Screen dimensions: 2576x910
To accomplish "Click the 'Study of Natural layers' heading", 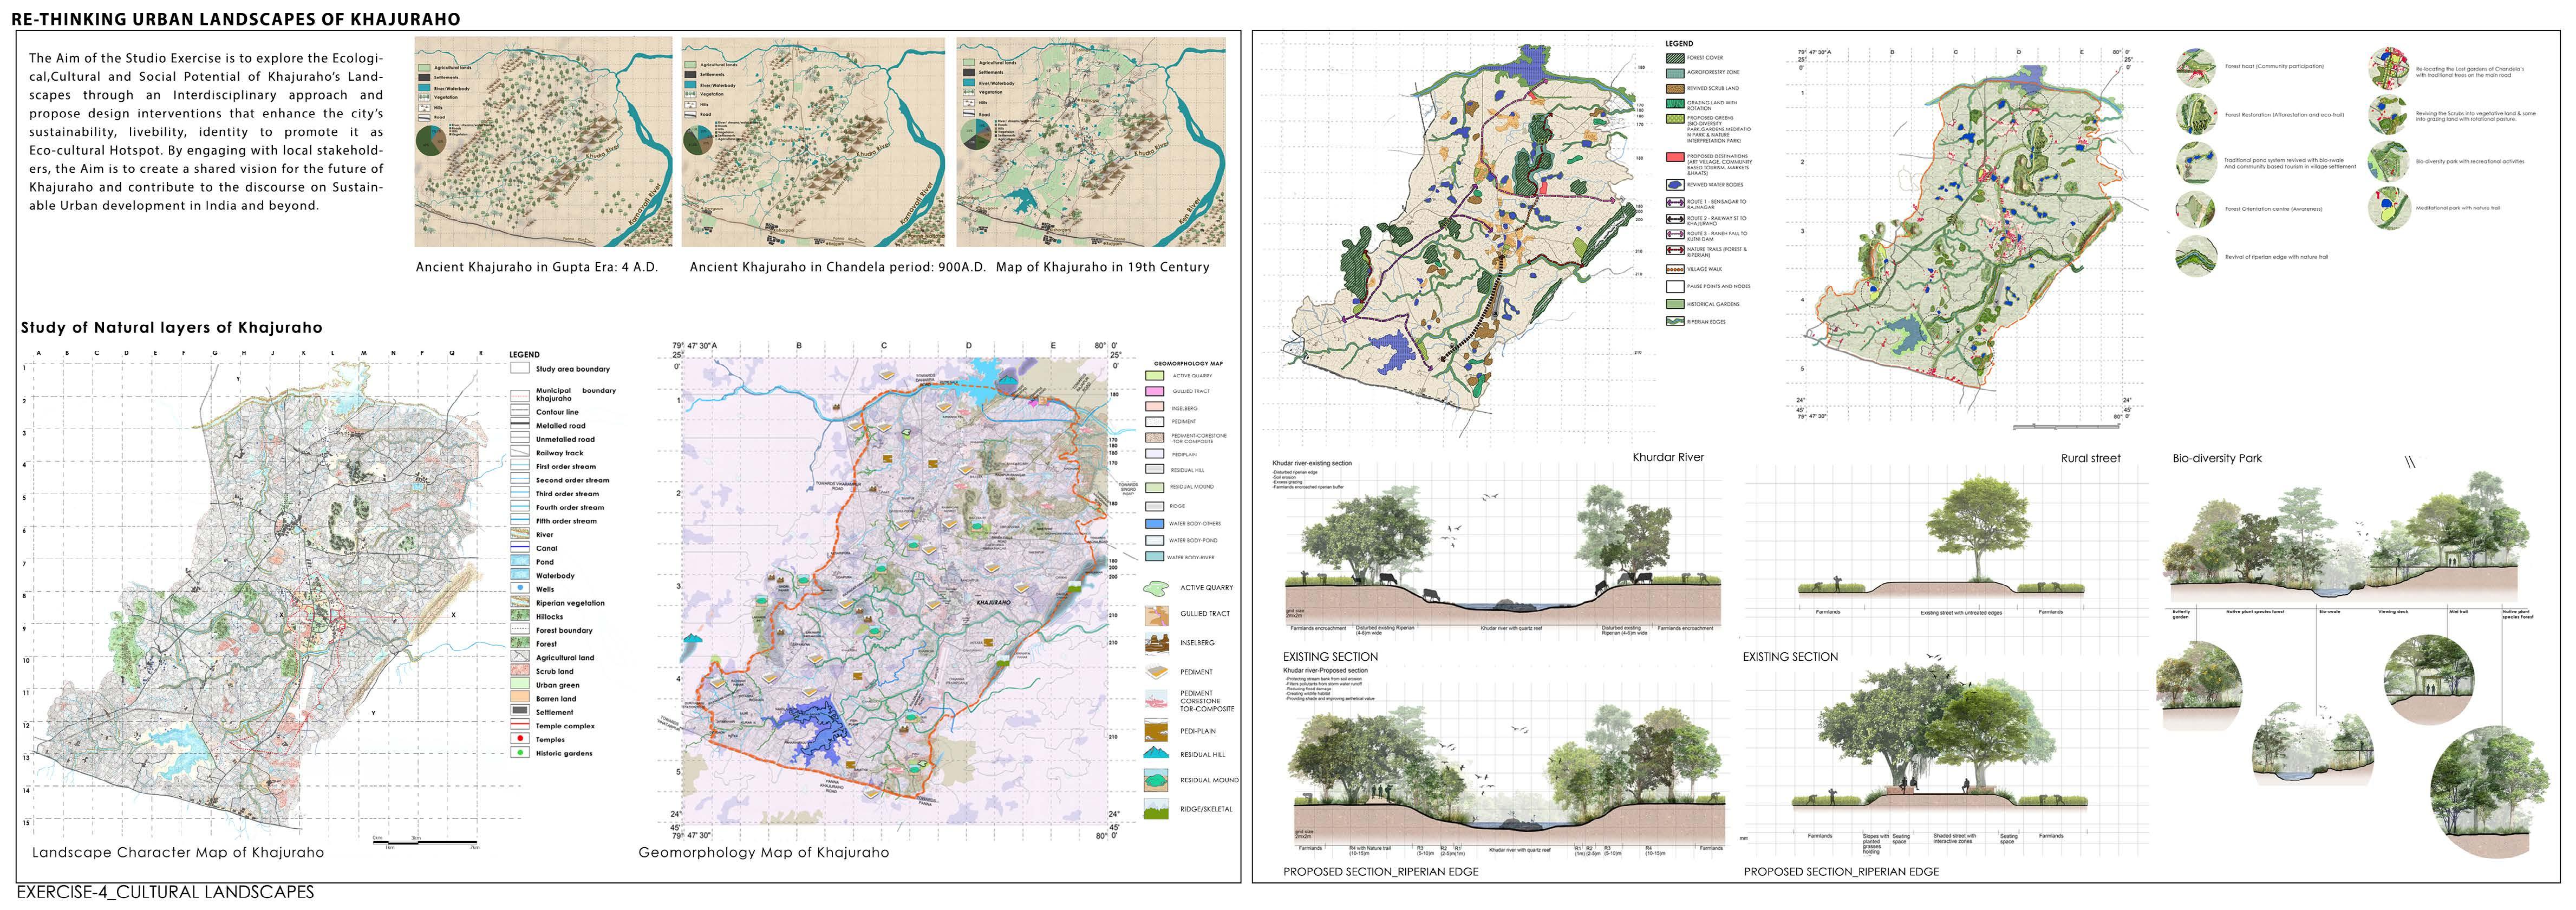I will pos(172,328).
